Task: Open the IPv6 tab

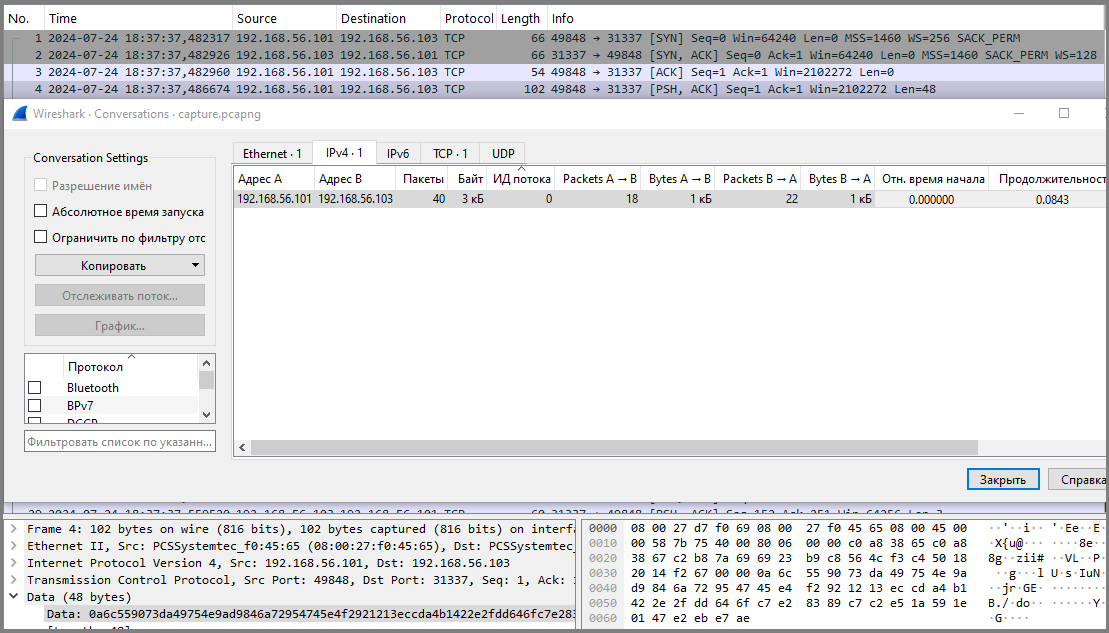Action: pos(398,153)
